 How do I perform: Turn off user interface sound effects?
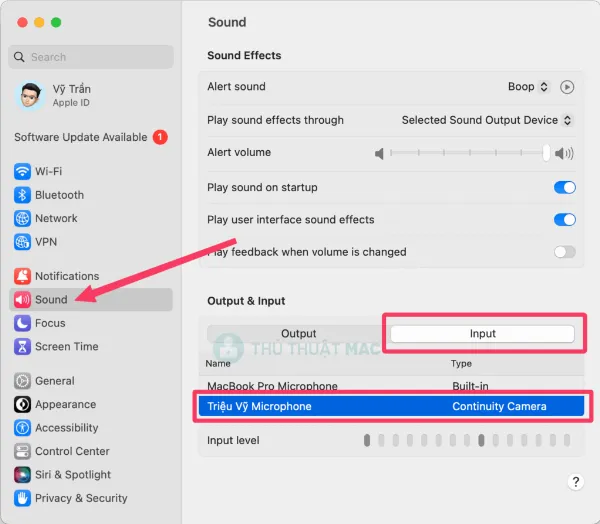click(564, 220)
